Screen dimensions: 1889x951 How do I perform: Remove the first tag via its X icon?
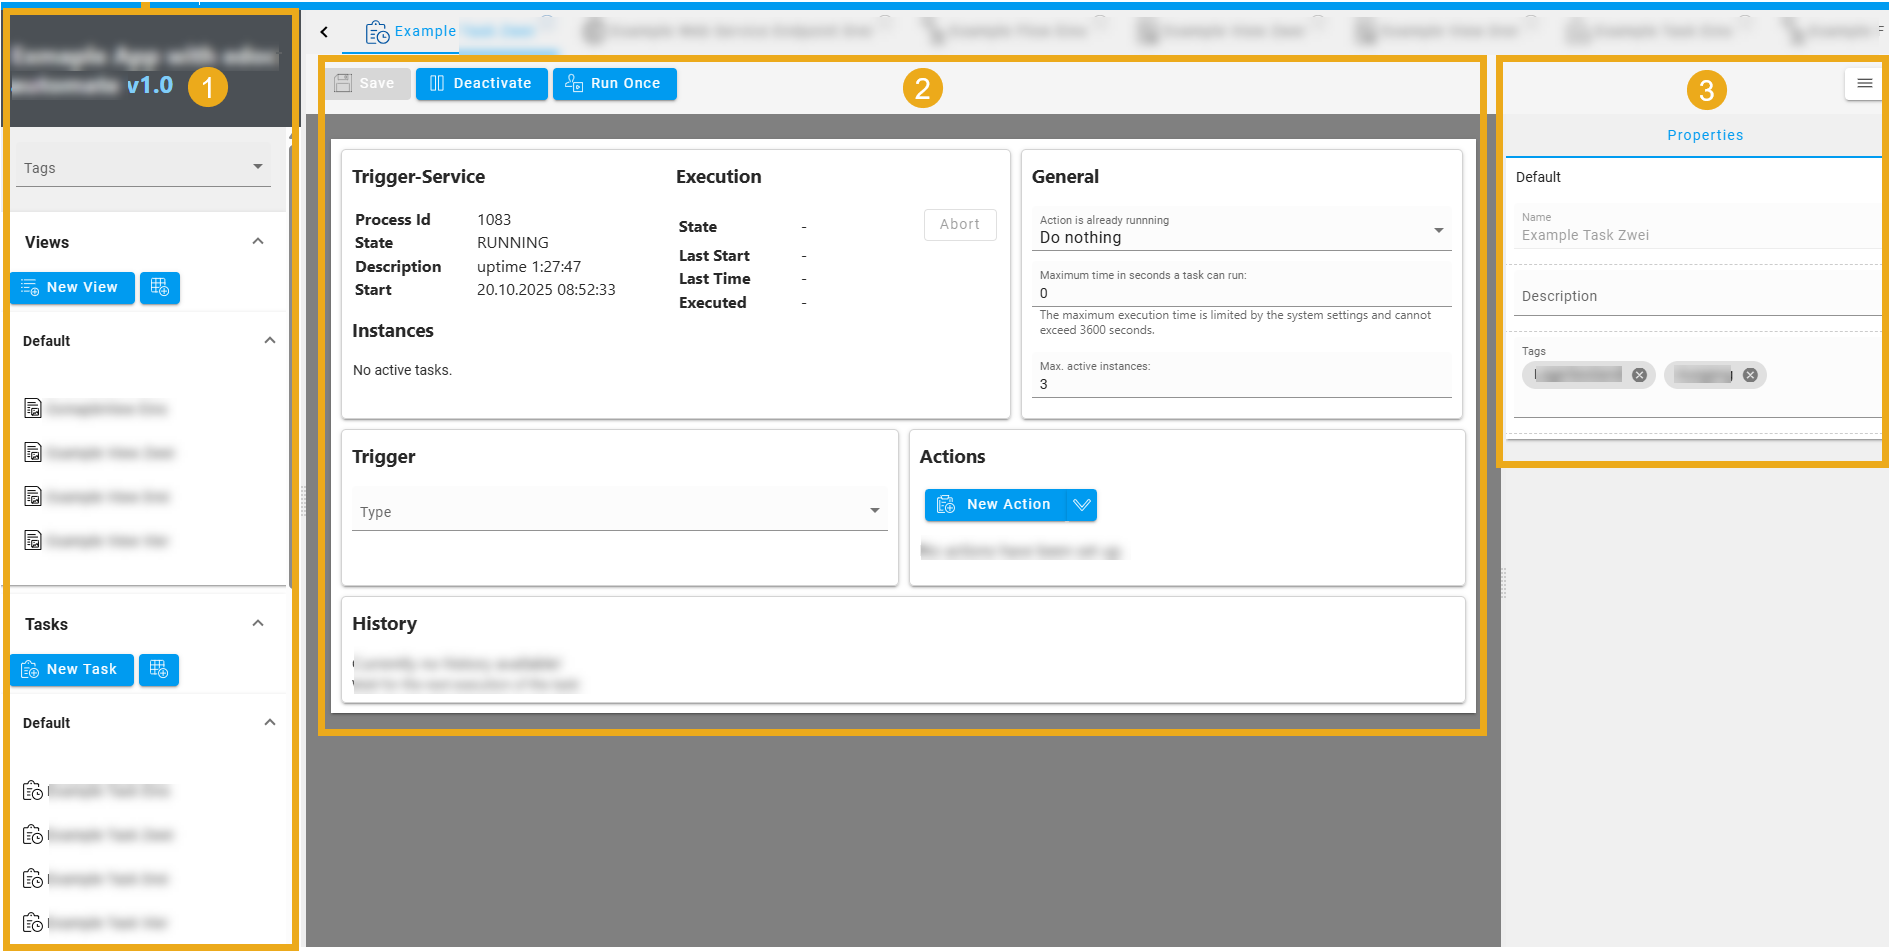tap(1639, 374)
